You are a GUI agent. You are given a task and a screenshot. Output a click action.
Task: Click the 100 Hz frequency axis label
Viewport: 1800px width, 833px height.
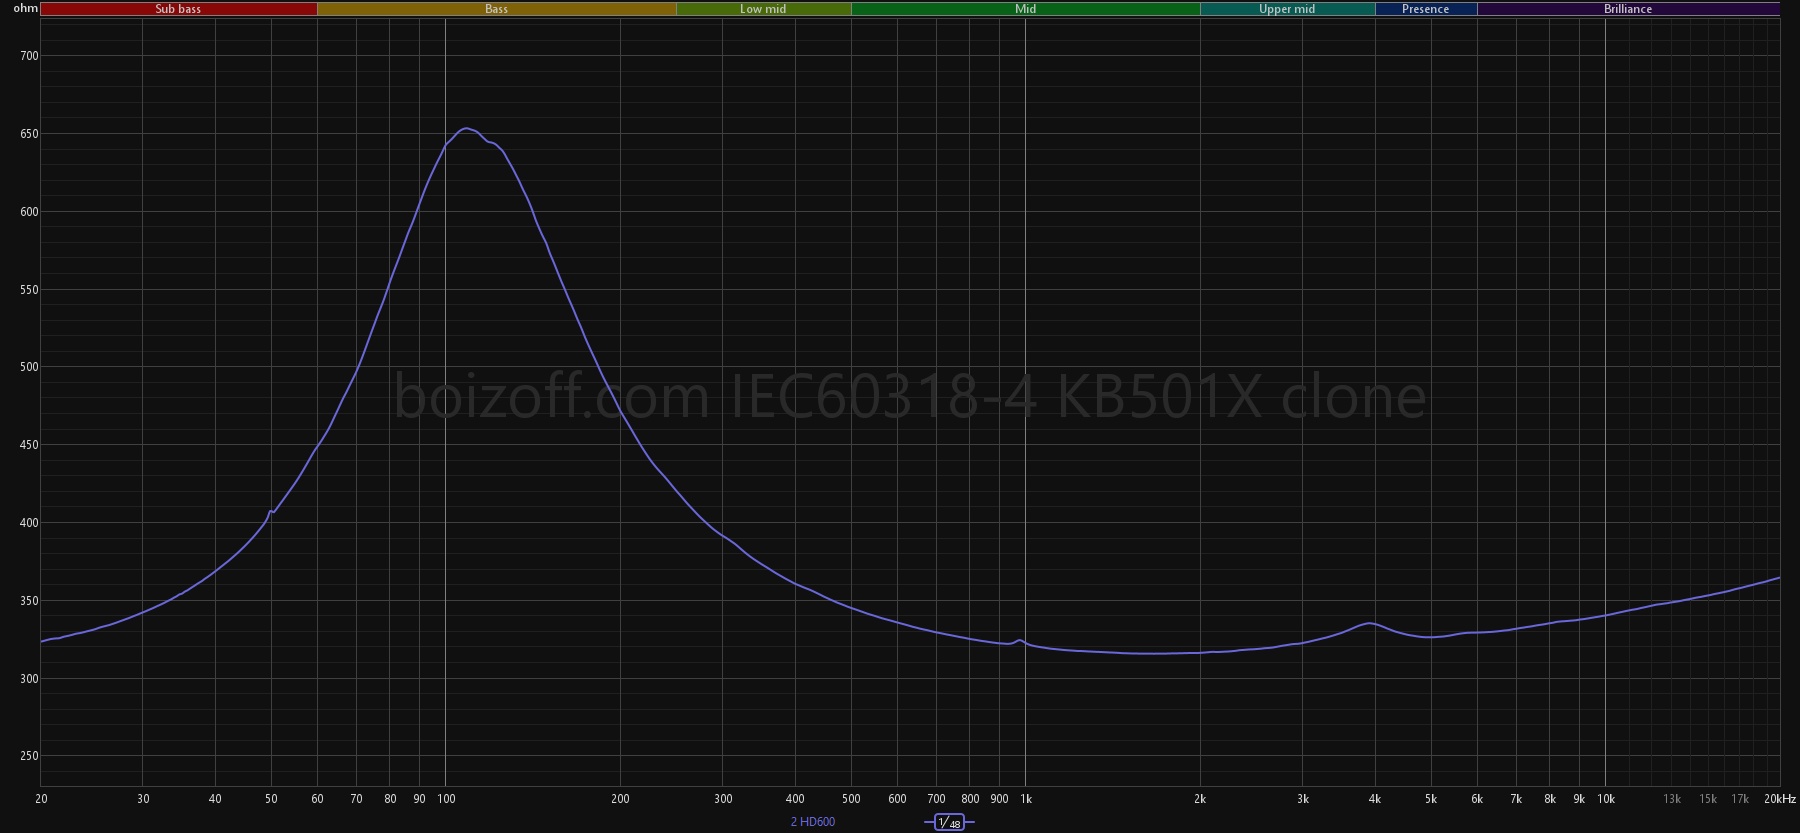point(446,799)
